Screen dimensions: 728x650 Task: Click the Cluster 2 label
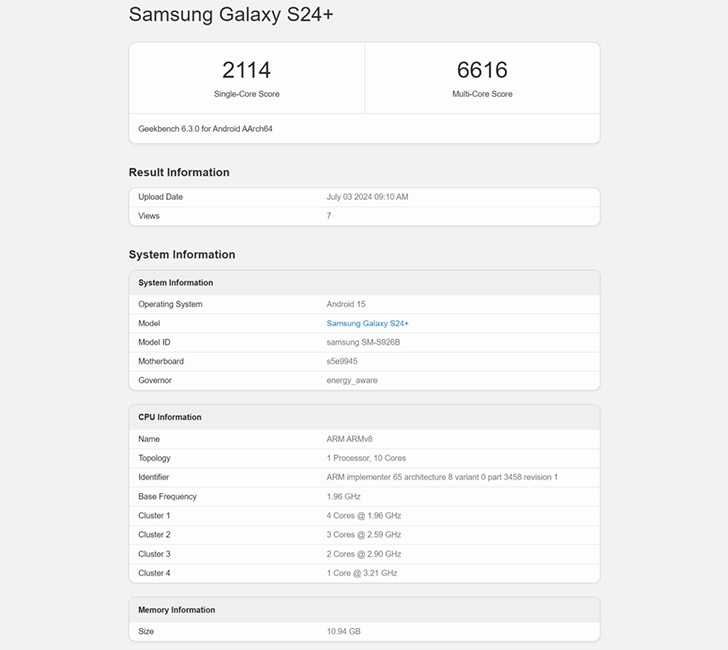click(x=154, y=534)
